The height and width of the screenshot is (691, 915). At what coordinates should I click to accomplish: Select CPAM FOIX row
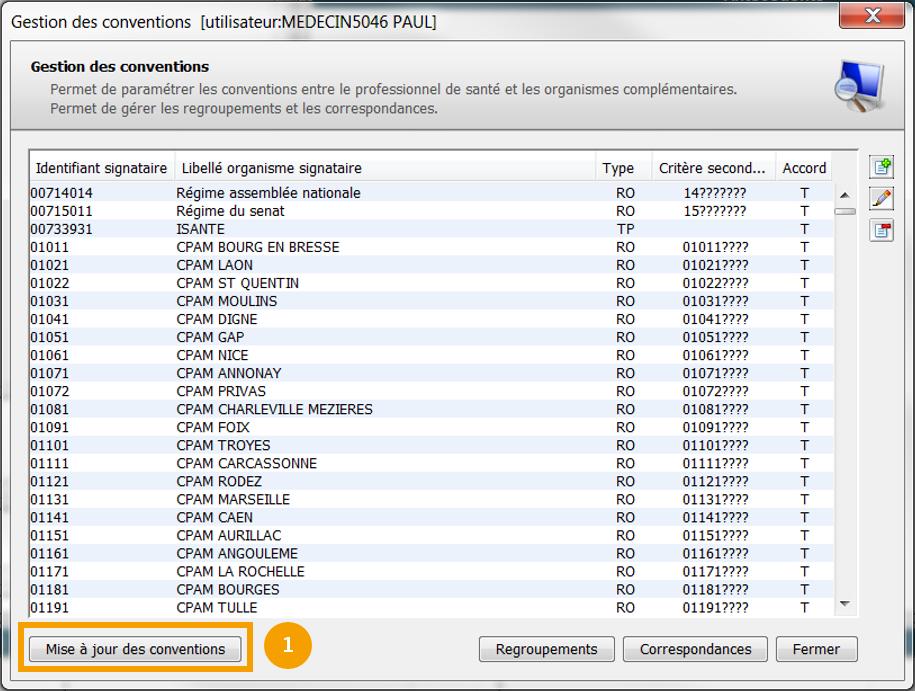coord(431,427)
